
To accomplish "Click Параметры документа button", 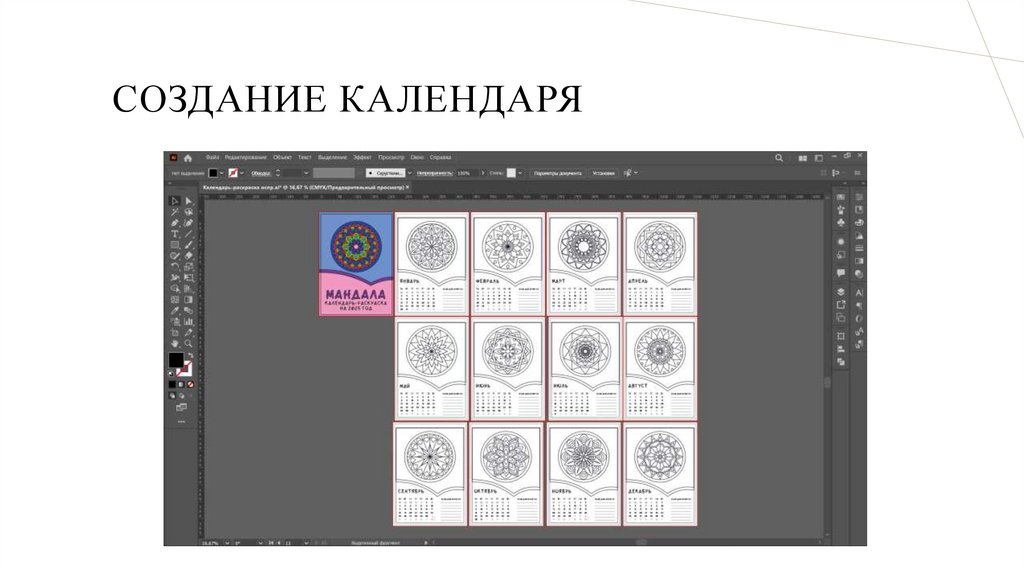I will click(558, 173).
